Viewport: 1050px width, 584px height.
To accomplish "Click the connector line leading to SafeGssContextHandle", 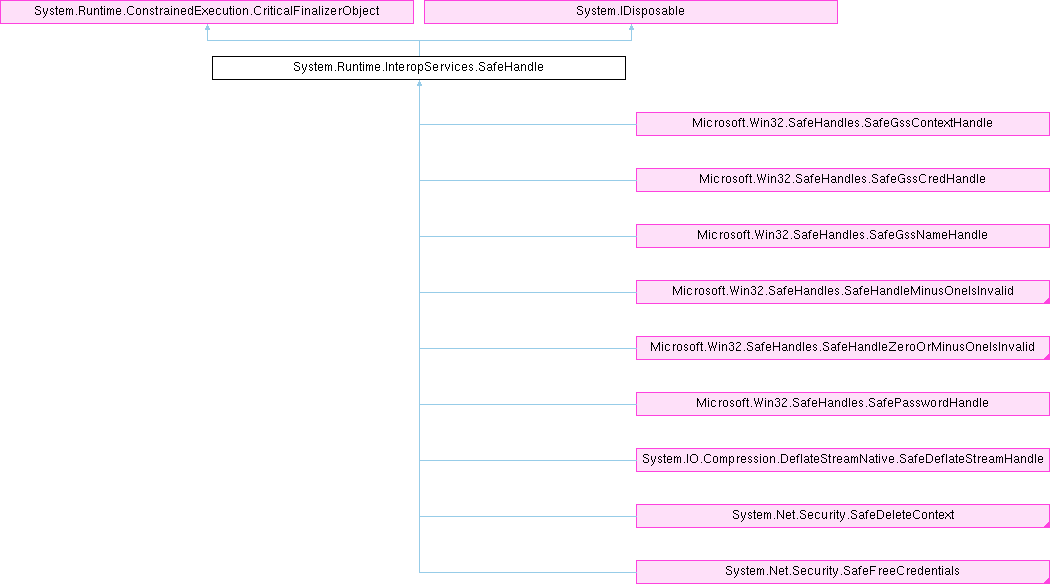I will click(528, 124).
